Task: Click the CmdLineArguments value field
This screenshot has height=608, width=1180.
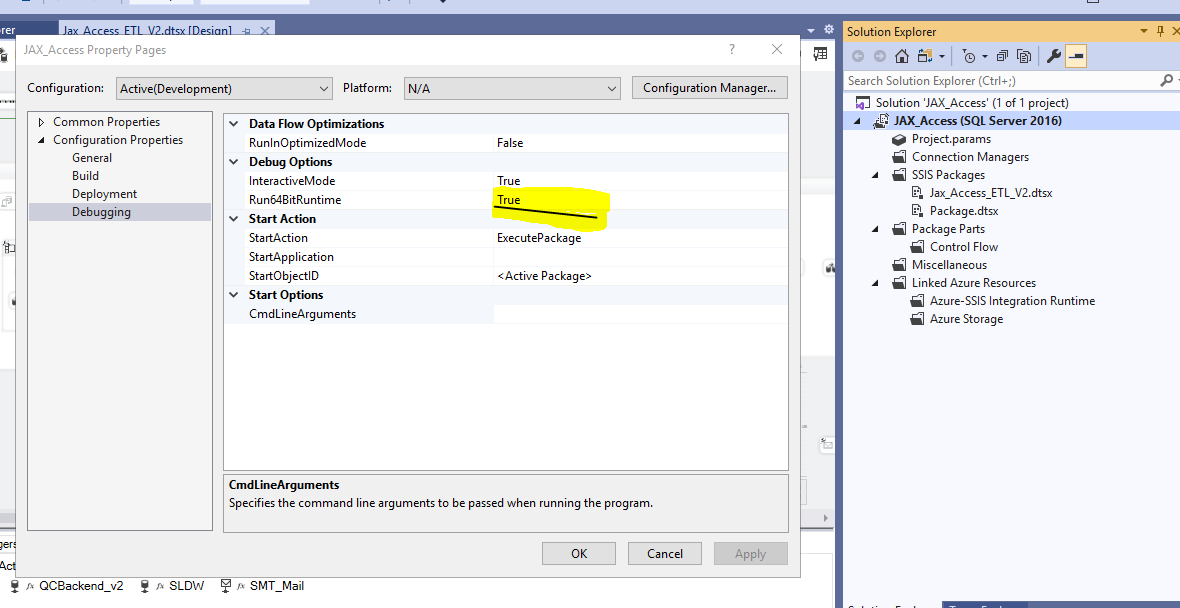Action: pyautogui.click(x=640, y=314)
